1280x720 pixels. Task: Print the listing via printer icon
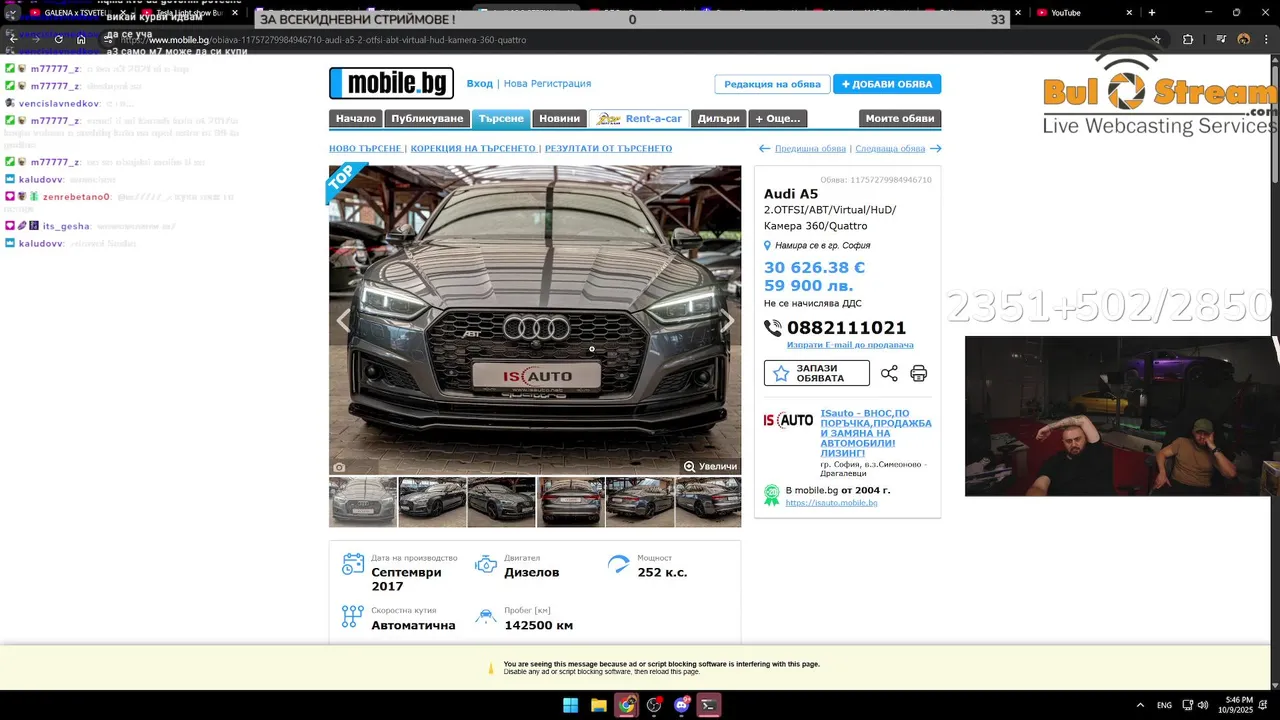click(x=919, y=373)
